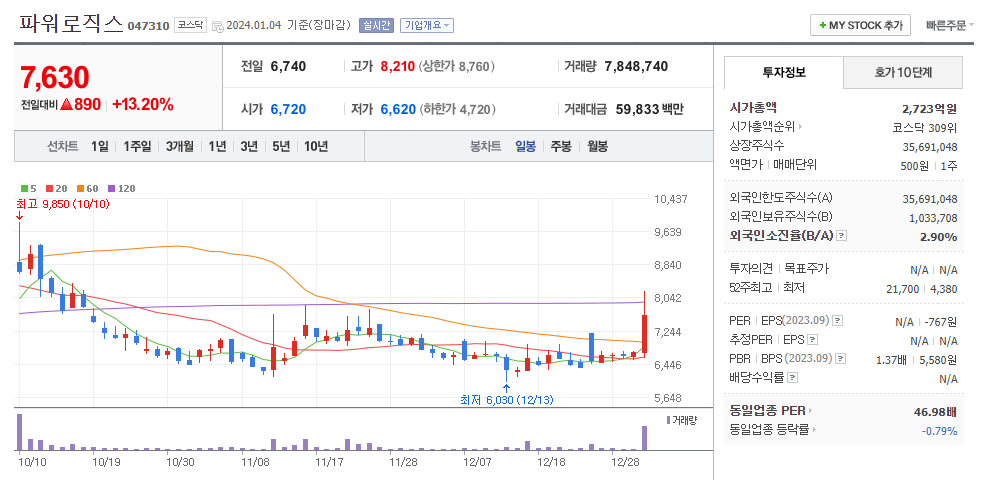
Task: Switch to the 투자정보 tab
Action: (784, 72)
